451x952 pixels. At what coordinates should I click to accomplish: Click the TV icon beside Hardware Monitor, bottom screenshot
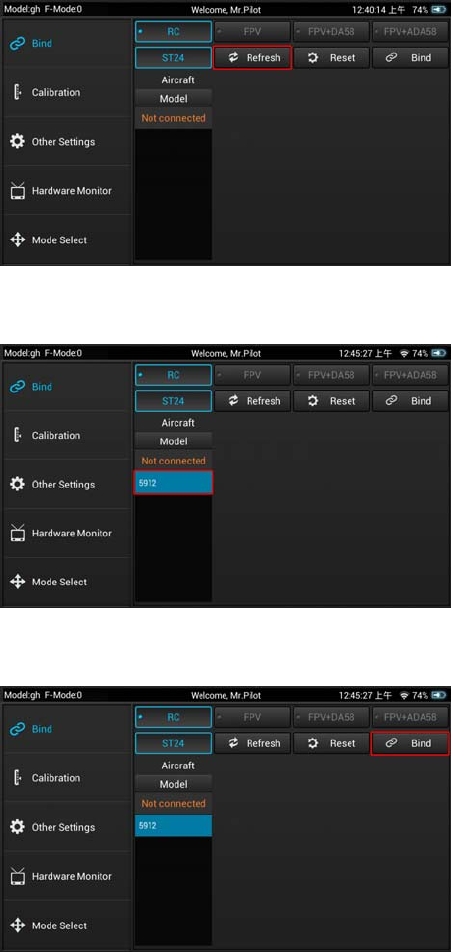click(x=18, y=876)
